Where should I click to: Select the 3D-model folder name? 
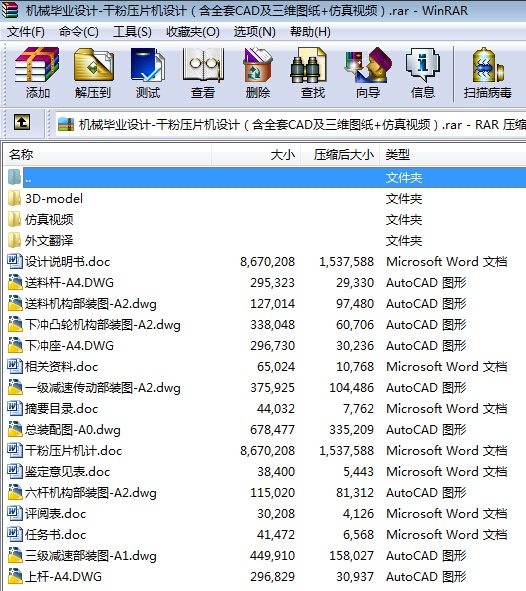click(54, 199)
